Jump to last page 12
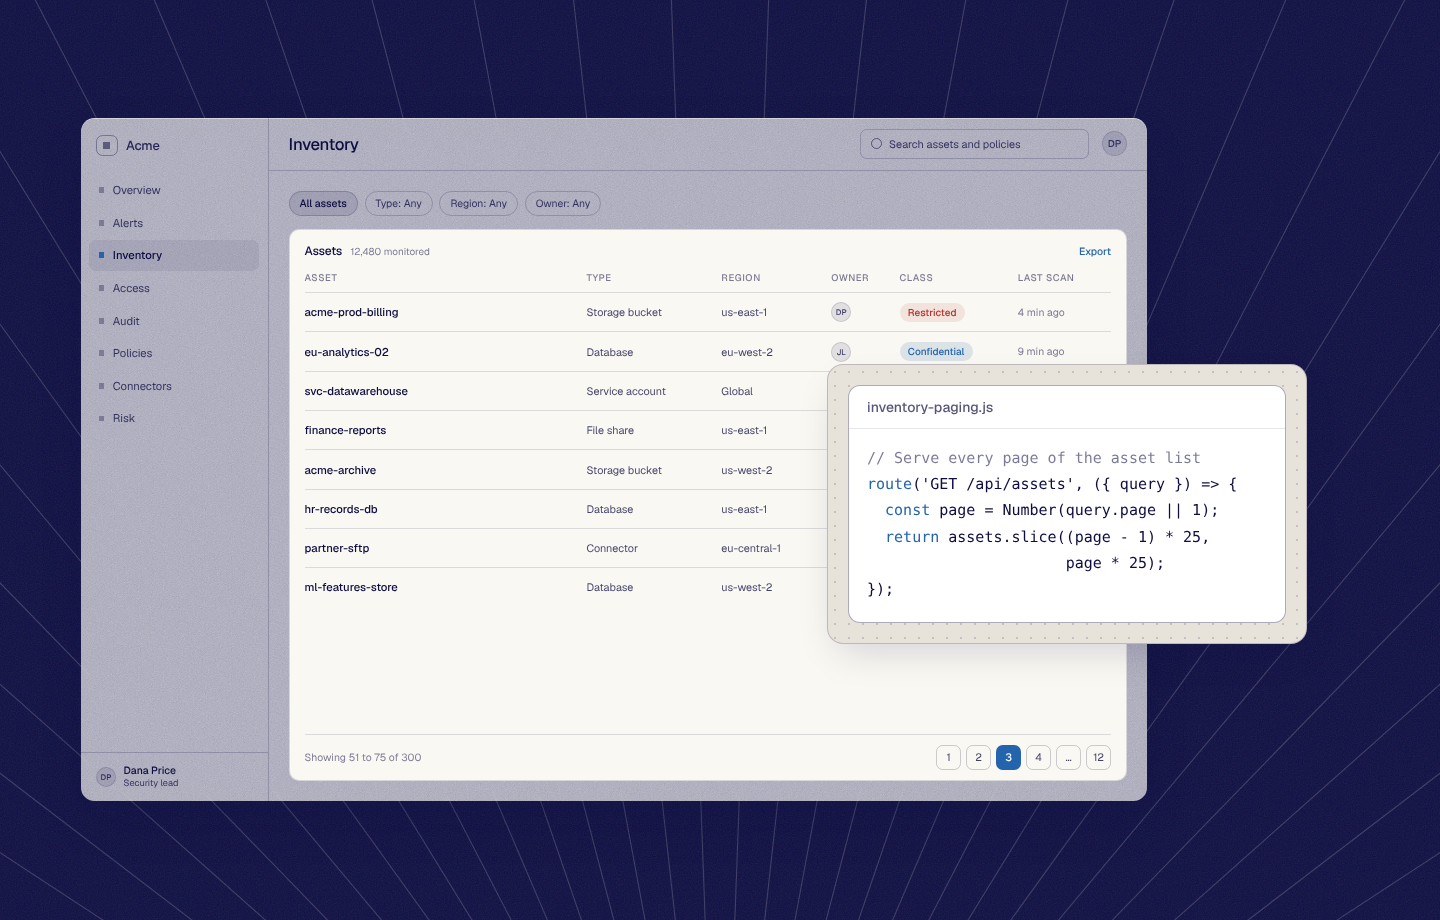1440x920 pixels. [x=1098, y=758]
